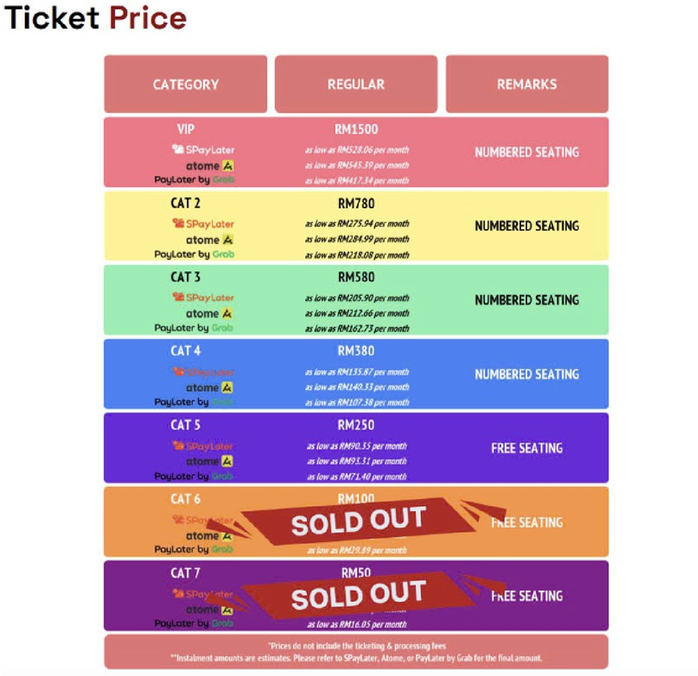The image size is (698, 676).
Task: Select the VIP RM1500 price
Action: coord(356,130)
